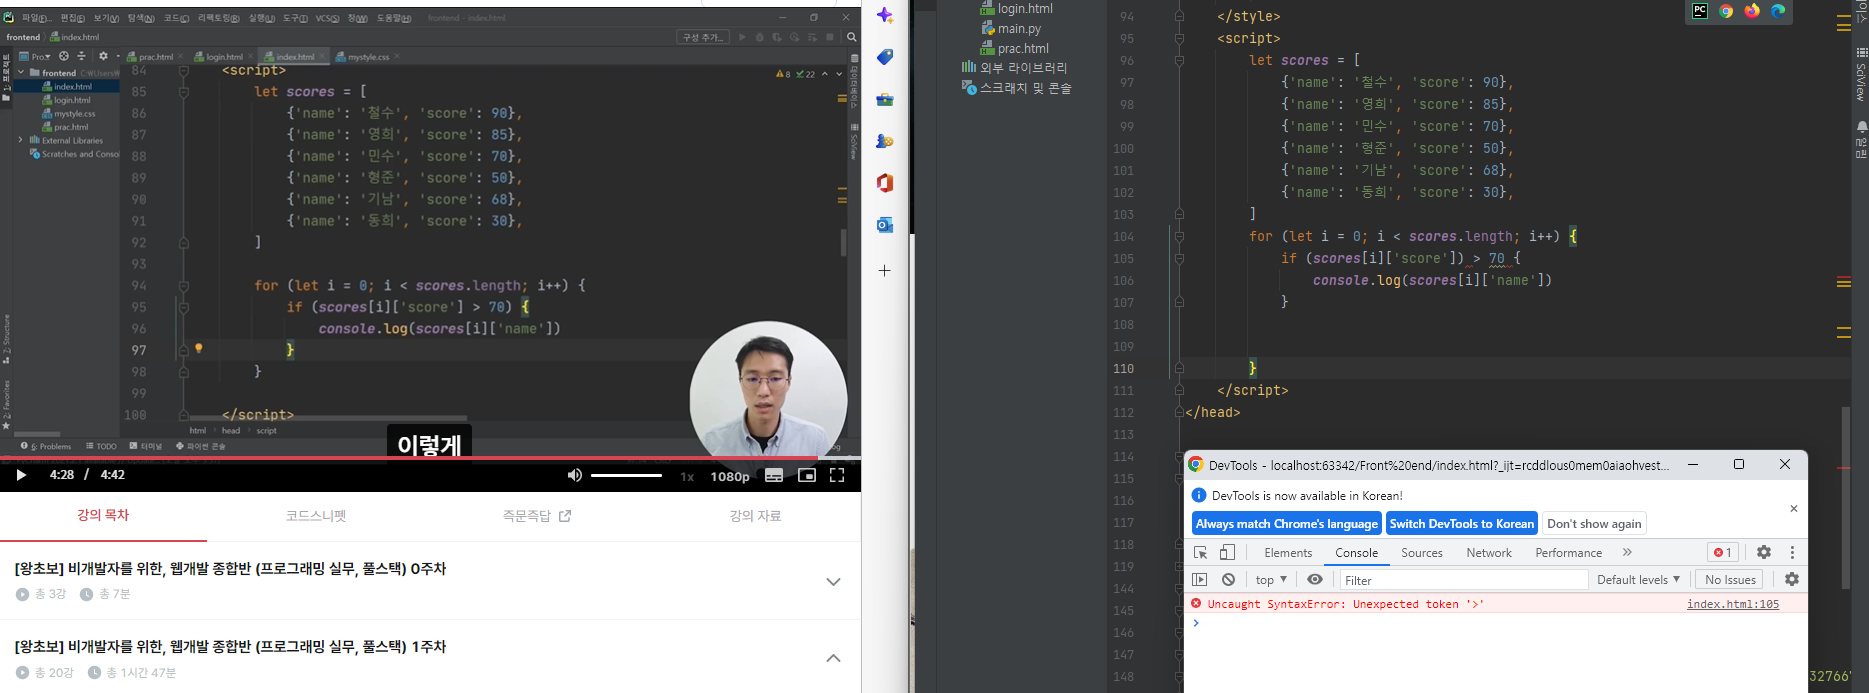The height and width of the screenshot is (693, 1869).
Task: Change the 1080p video quality setting
Action: (730, 476)
